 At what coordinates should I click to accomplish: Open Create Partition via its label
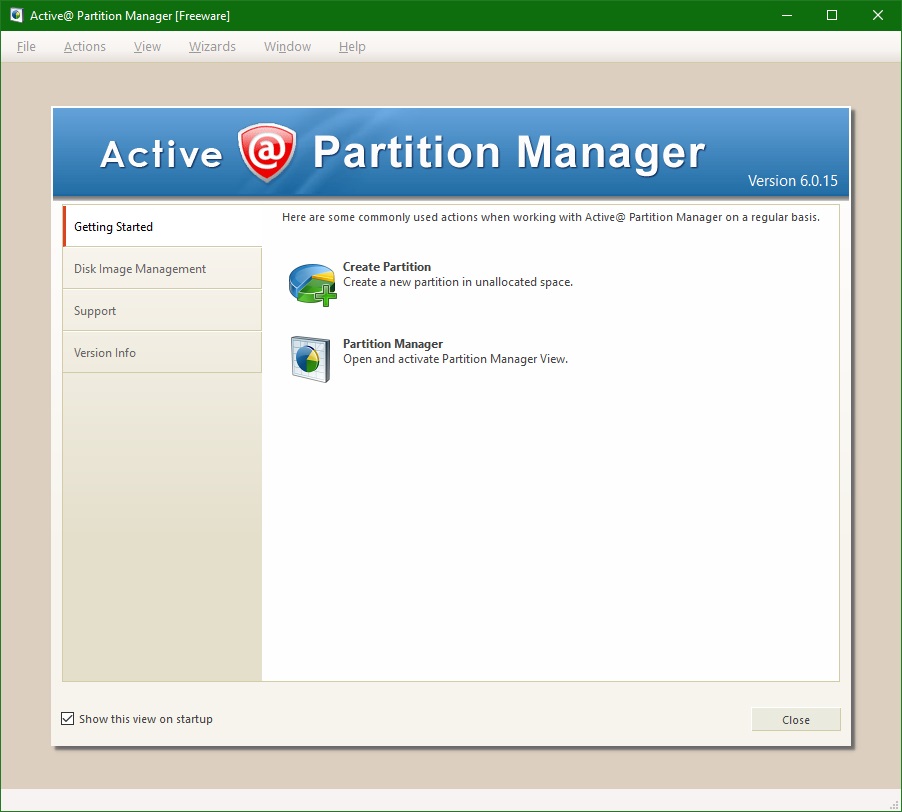pyautogui.click(x=387, y=267)
